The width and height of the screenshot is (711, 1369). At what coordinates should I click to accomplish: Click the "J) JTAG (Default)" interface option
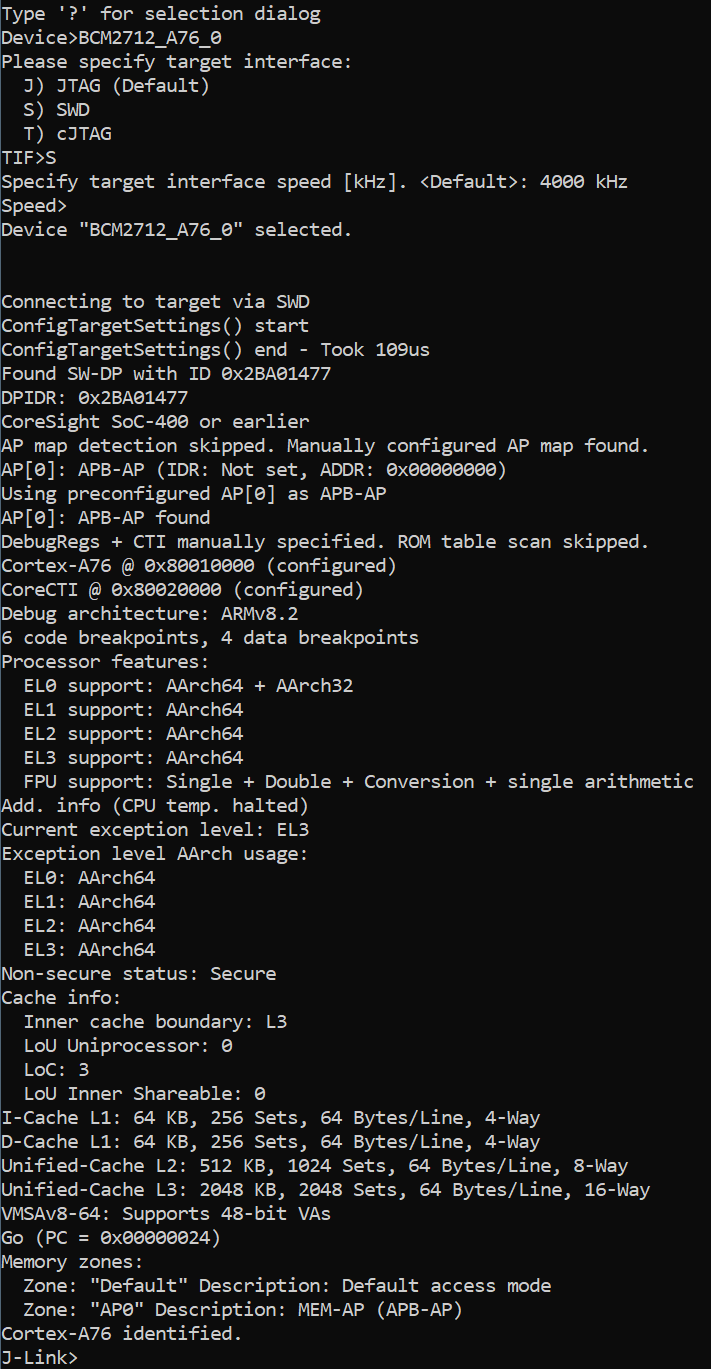116,86
